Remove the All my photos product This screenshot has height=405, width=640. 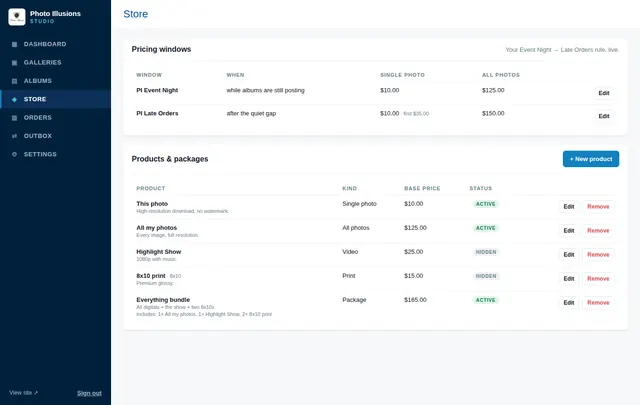[598, 231]
